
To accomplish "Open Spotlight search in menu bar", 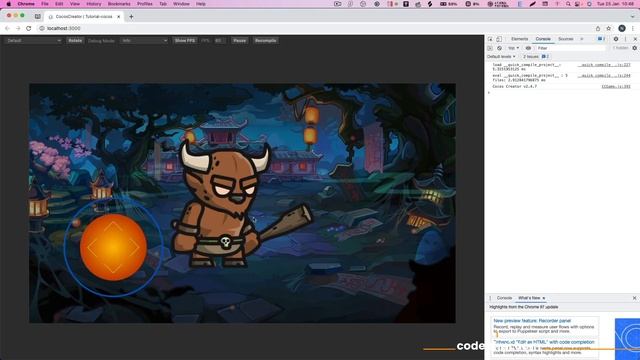I will [568, 4].
